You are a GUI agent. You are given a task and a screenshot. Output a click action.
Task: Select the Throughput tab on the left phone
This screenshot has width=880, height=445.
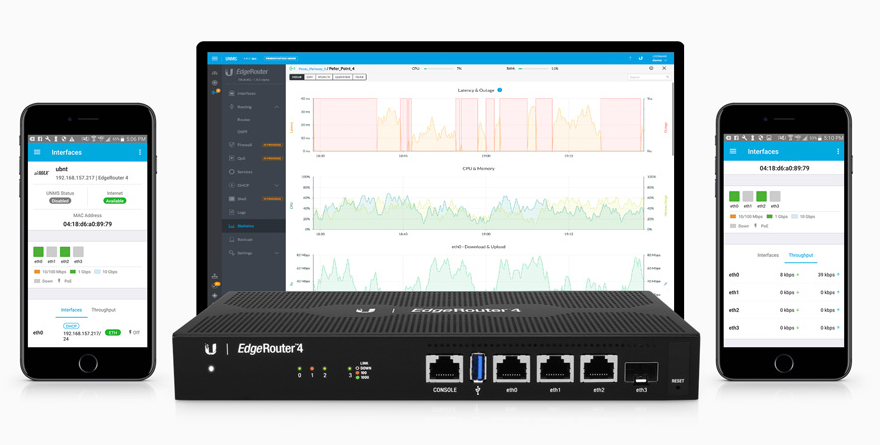click(x=104, y=310)
